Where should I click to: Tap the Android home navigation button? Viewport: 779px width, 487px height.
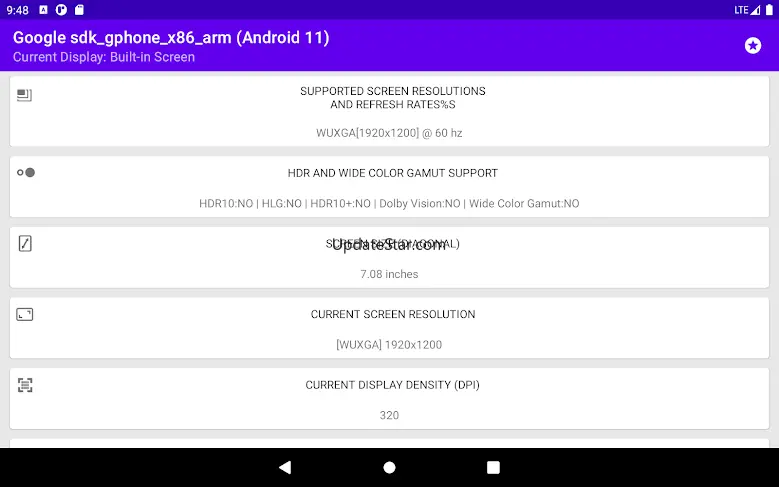390,467
